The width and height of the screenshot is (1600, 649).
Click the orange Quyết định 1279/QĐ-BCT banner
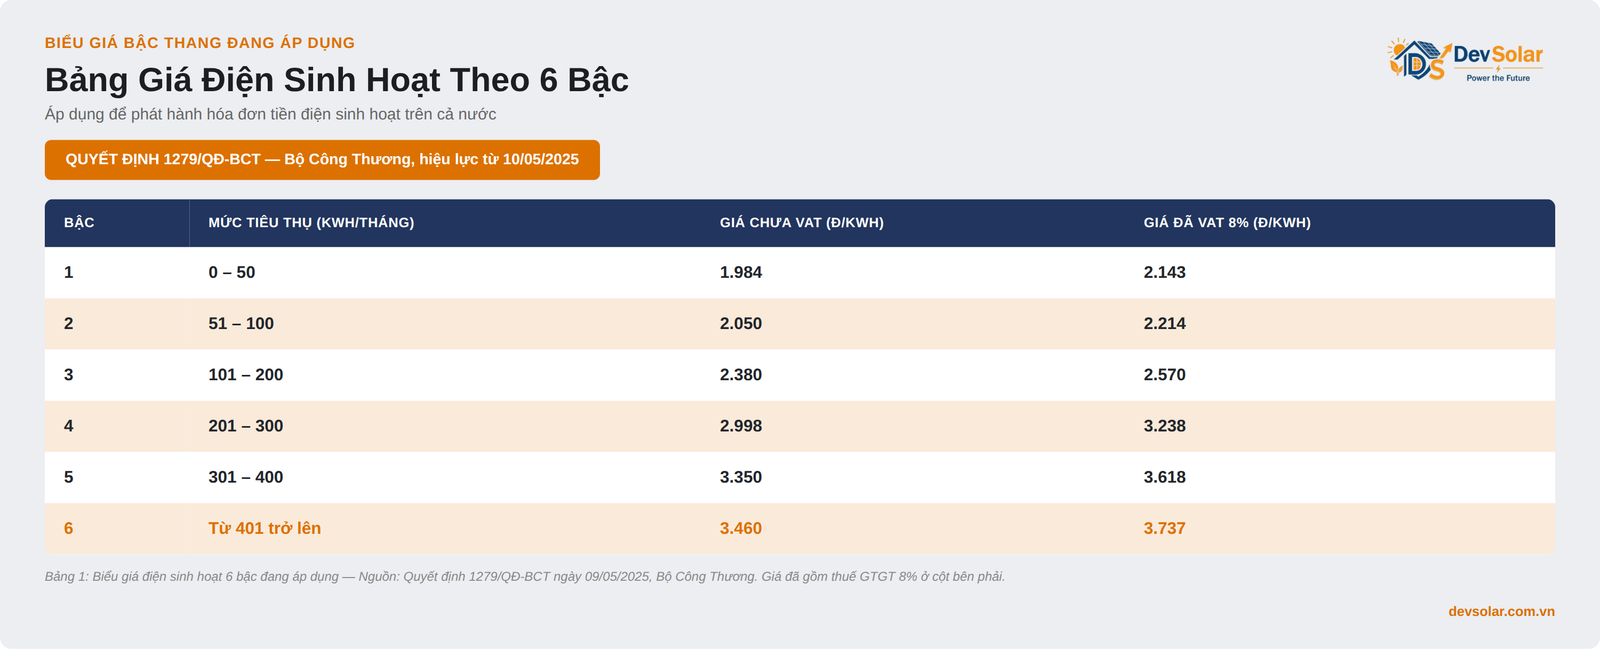pos(322,160)
